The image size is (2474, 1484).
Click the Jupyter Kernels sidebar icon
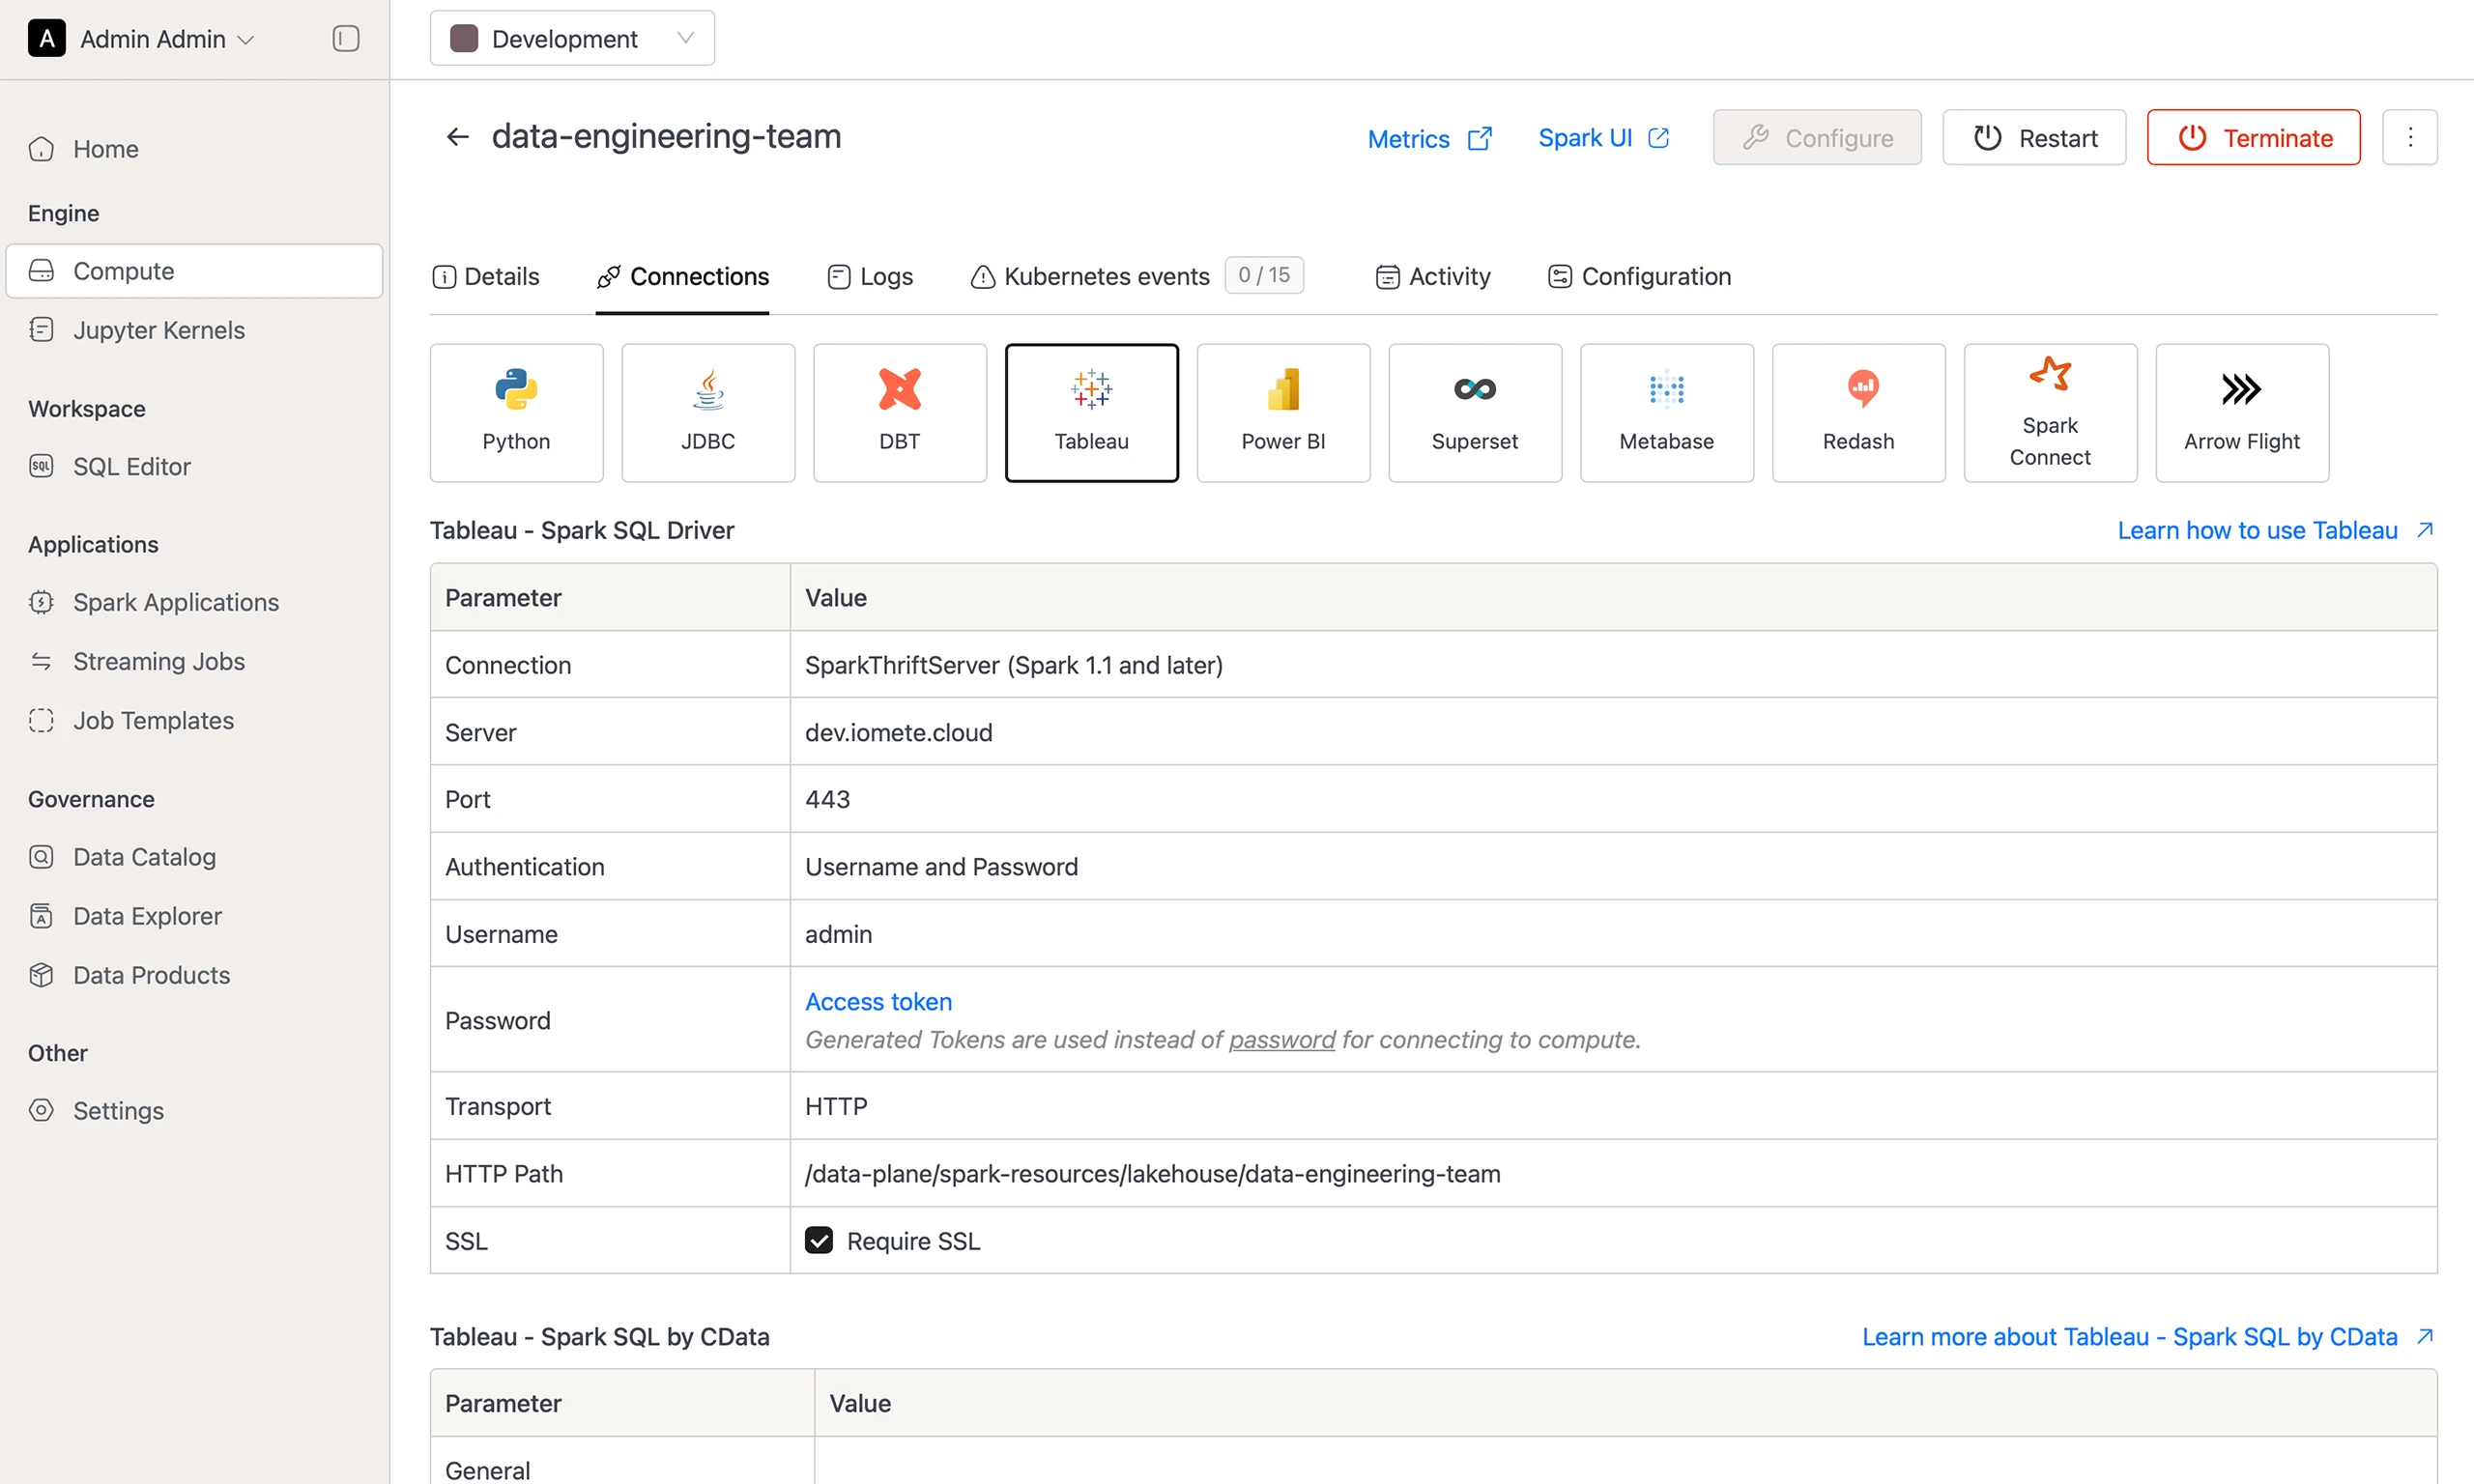coord(41,329)
